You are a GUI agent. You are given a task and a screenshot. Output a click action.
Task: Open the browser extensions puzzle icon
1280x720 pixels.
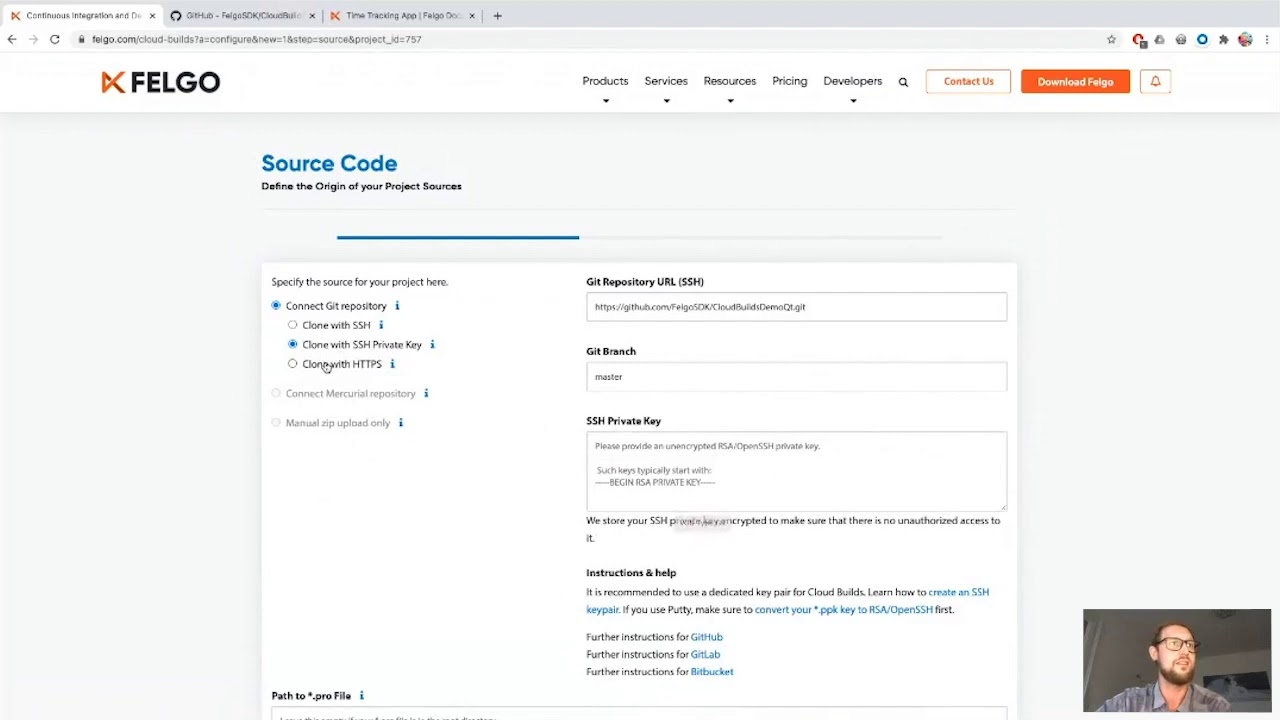[1223, 39]
